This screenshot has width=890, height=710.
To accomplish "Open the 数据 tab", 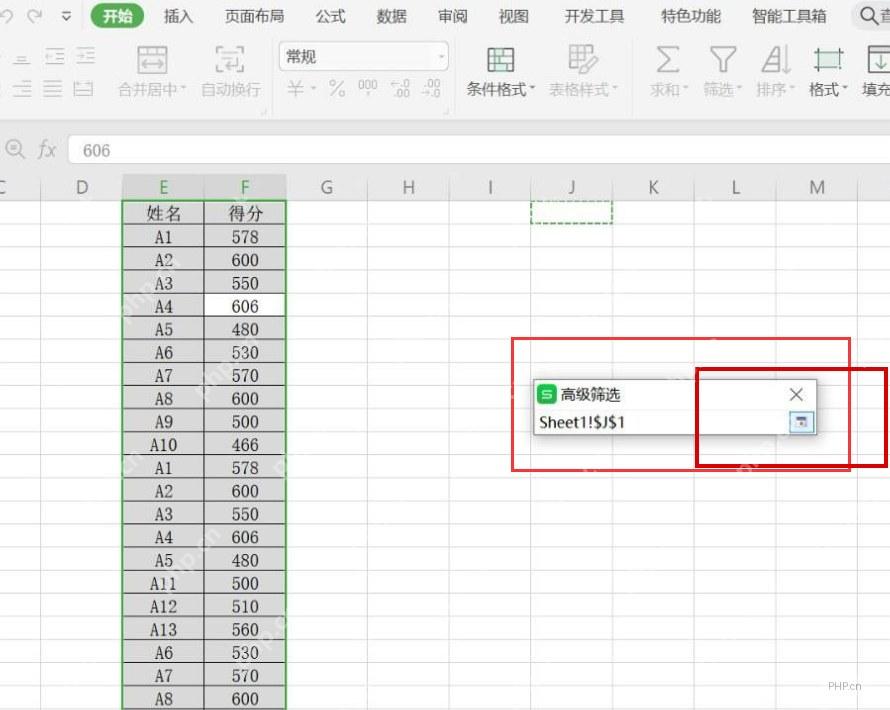I will (x=392, y=16).
